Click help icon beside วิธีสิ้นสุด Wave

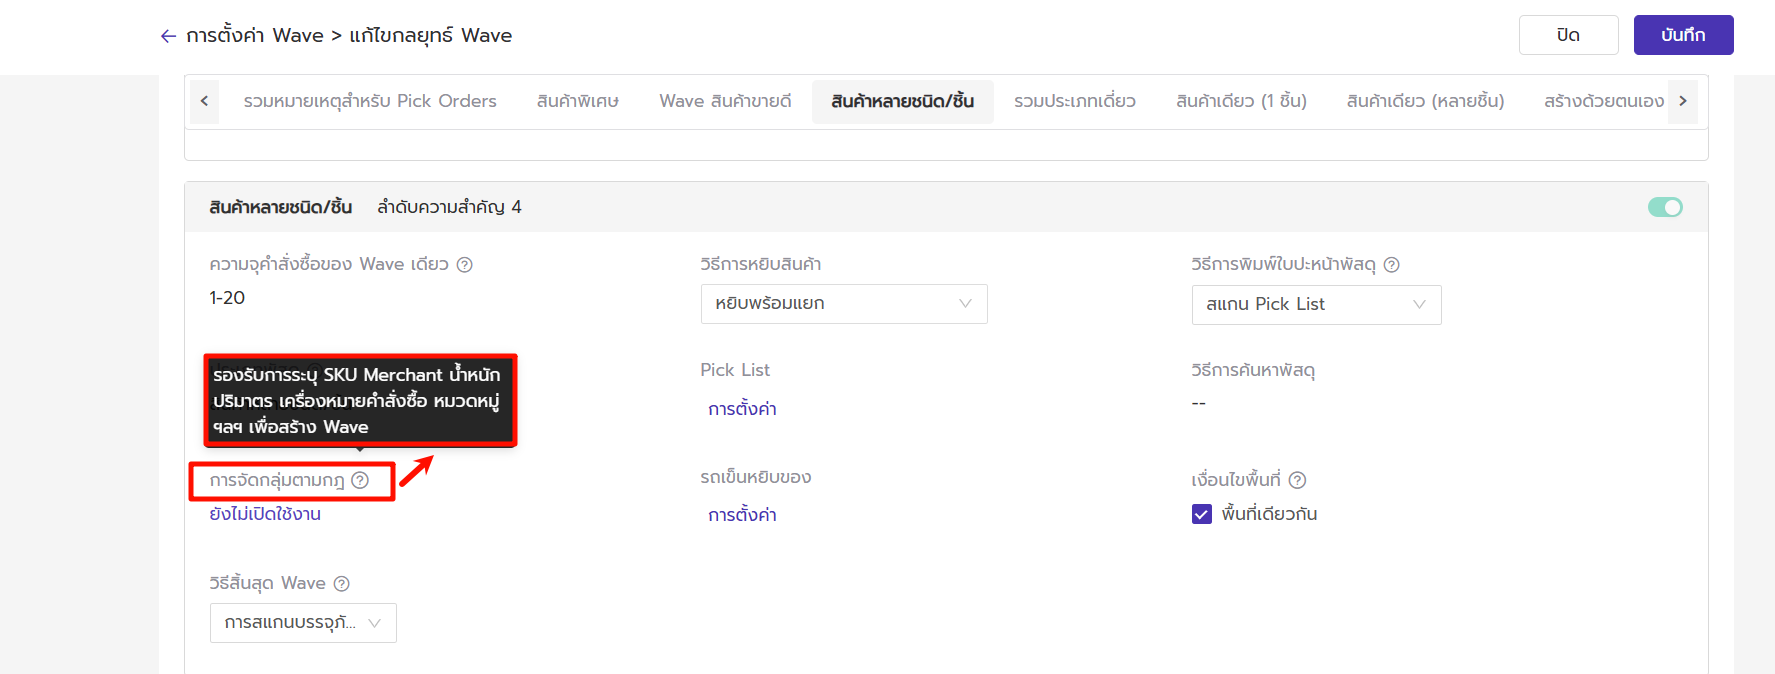coord(341,584)
